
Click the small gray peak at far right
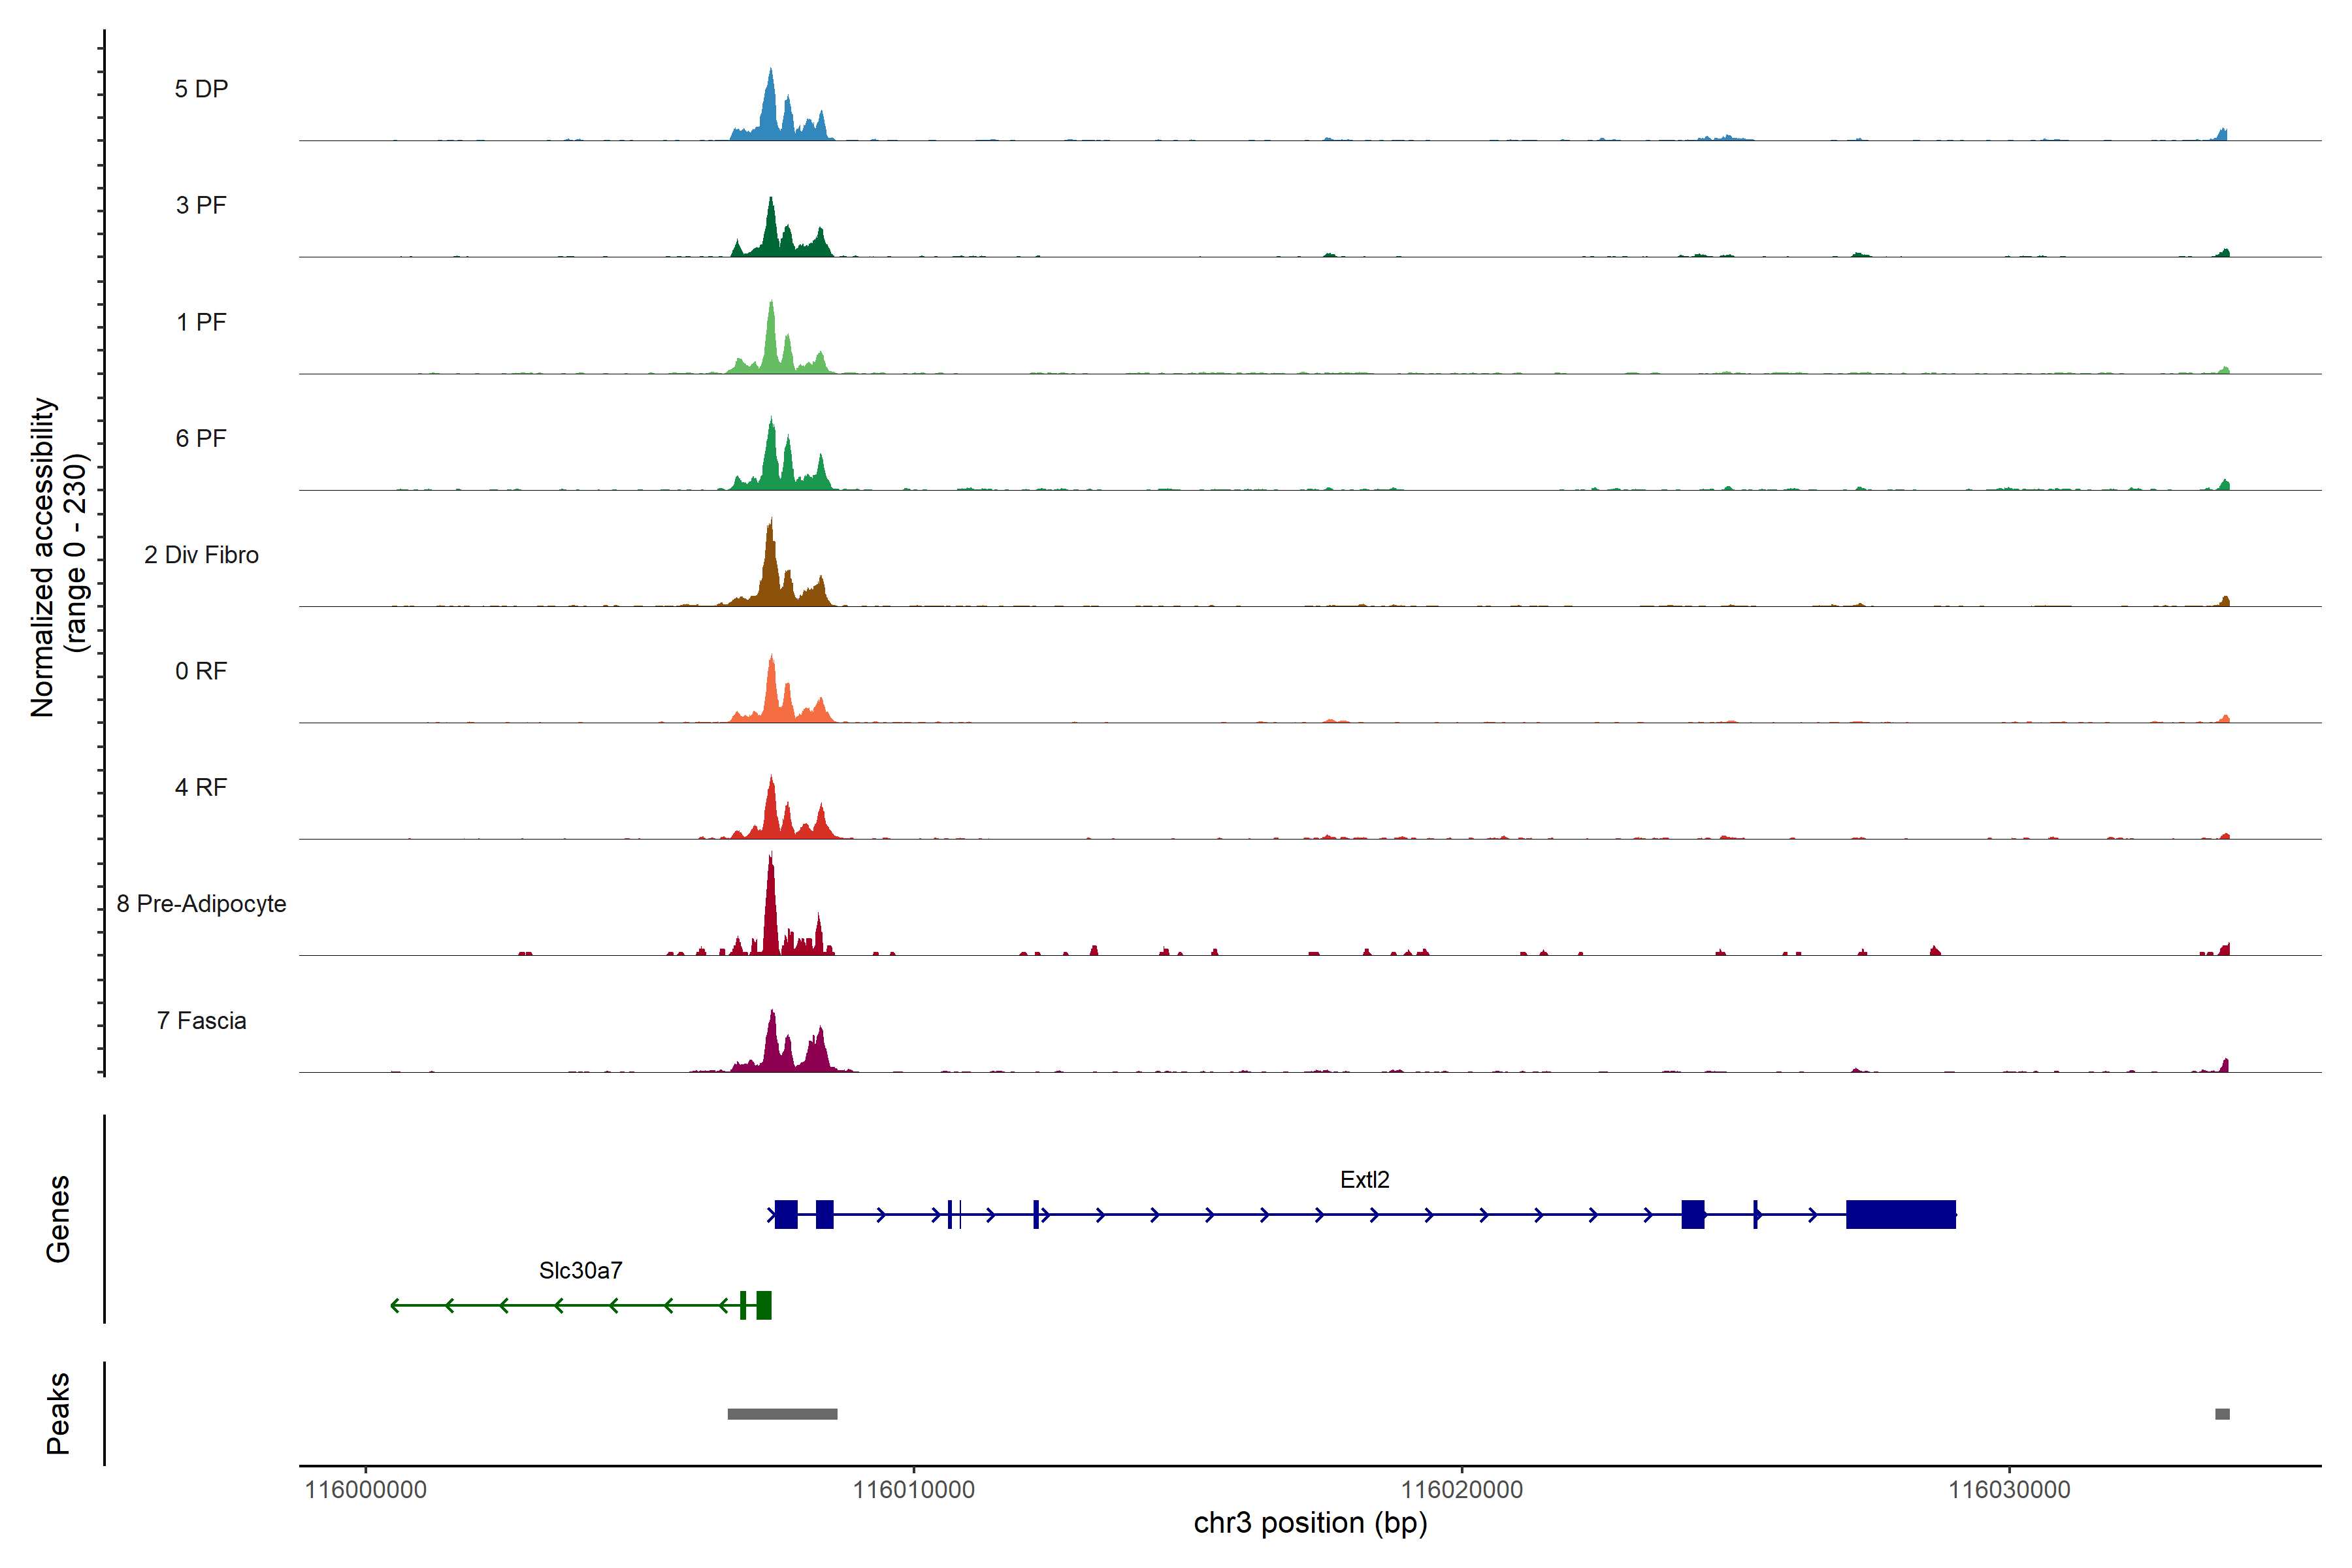point(2222,1414)
